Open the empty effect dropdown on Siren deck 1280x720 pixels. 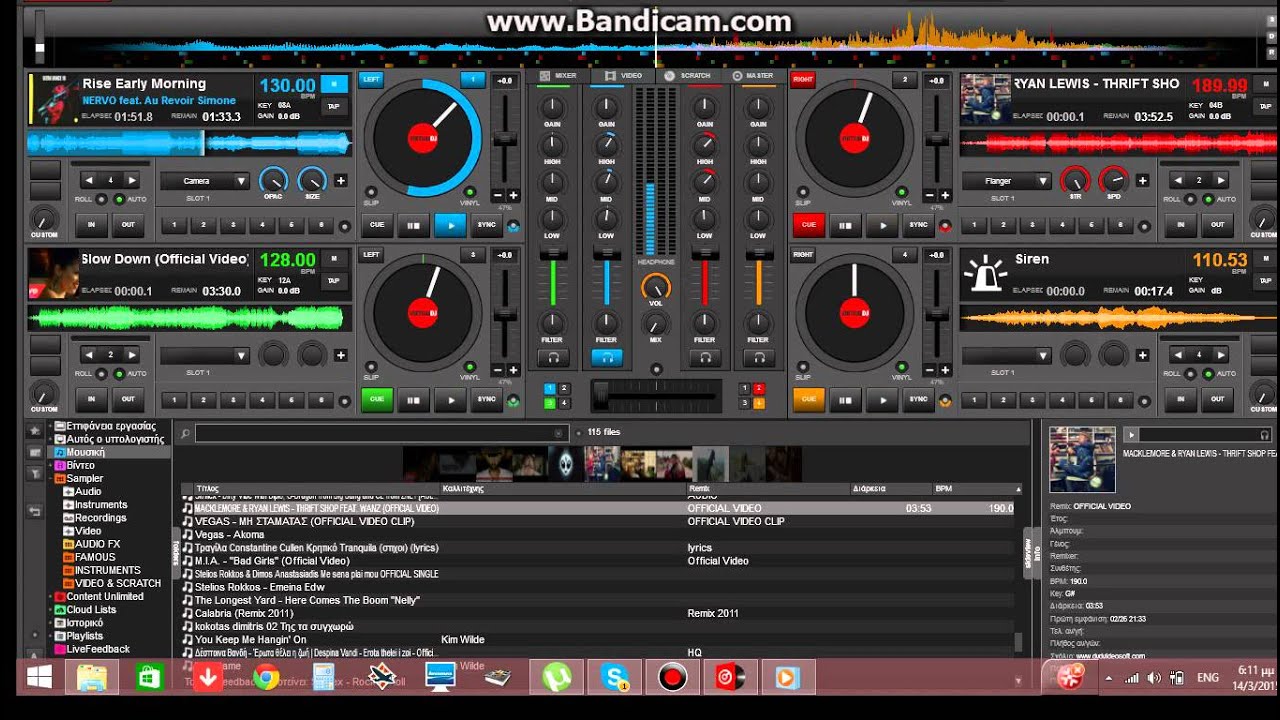(1006, 355)
